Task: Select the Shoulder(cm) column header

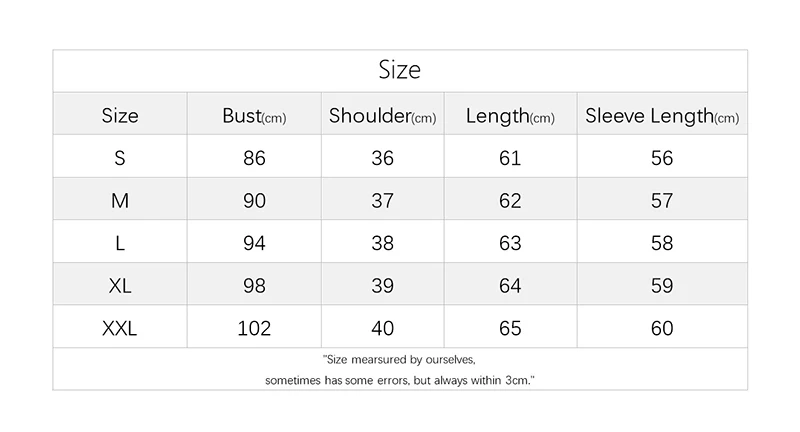Action: coord(382,116)
